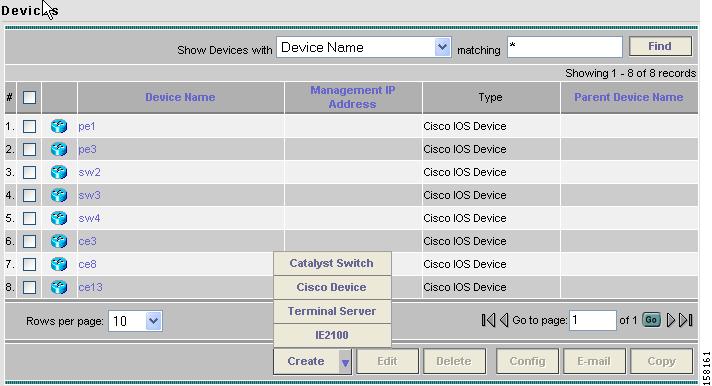Screen dimensions: 712x386
Task: Choose Terminal Server from Create menu
Action: click(x=332, y=312)
